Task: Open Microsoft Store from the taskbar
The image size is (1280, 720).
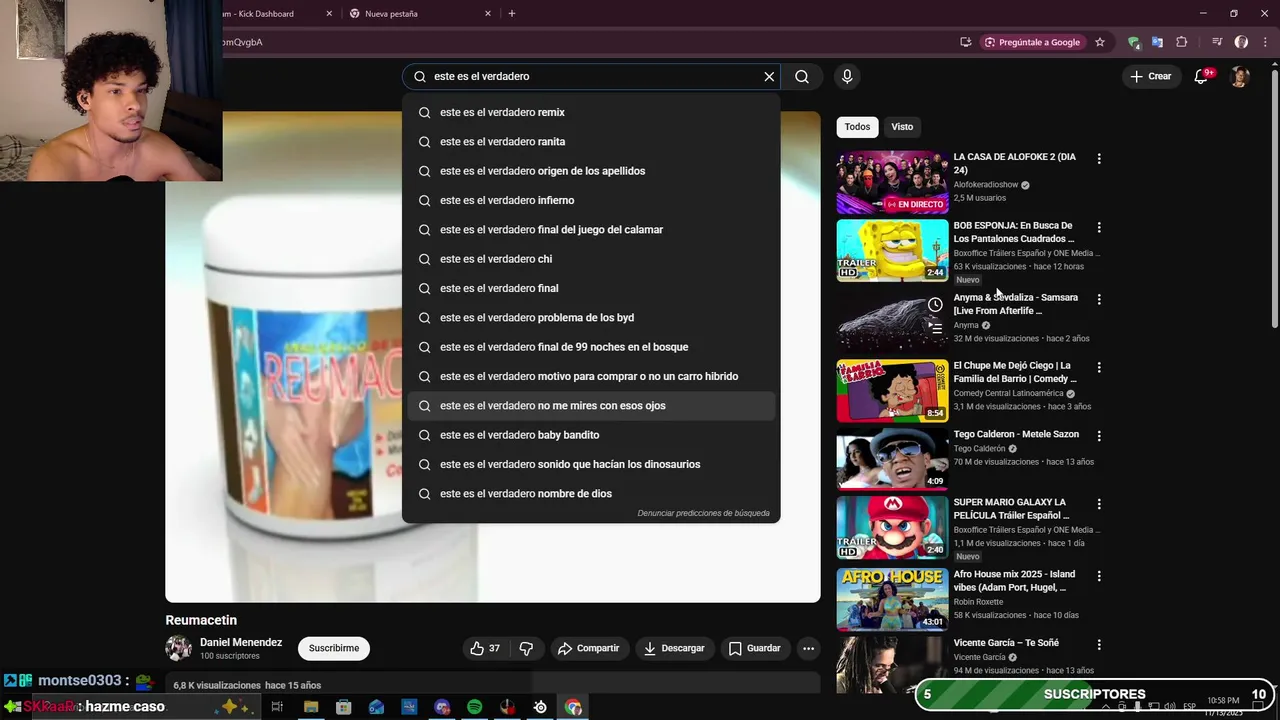Action: click(x=344, y=707)
